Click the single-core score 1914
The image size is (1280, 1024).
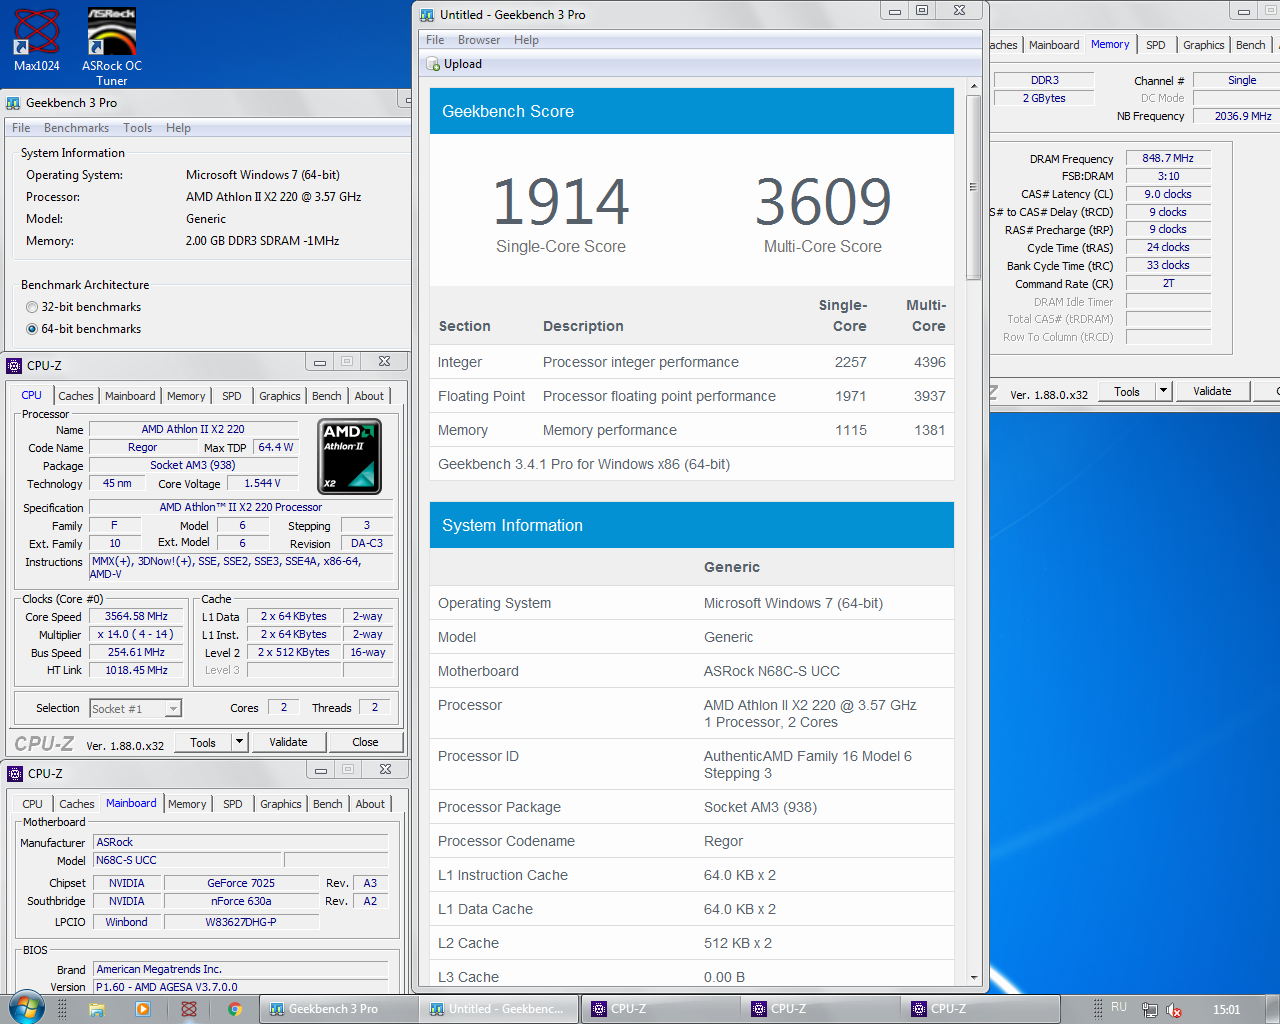coord(561,202)
